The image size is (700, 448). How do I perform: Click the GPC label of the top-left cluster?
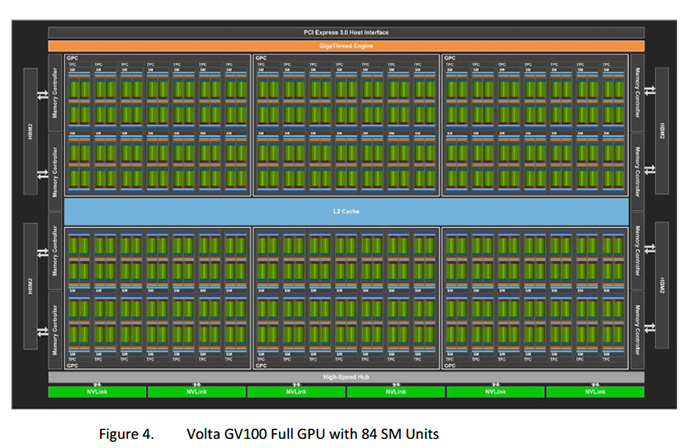tap(72, 58)
